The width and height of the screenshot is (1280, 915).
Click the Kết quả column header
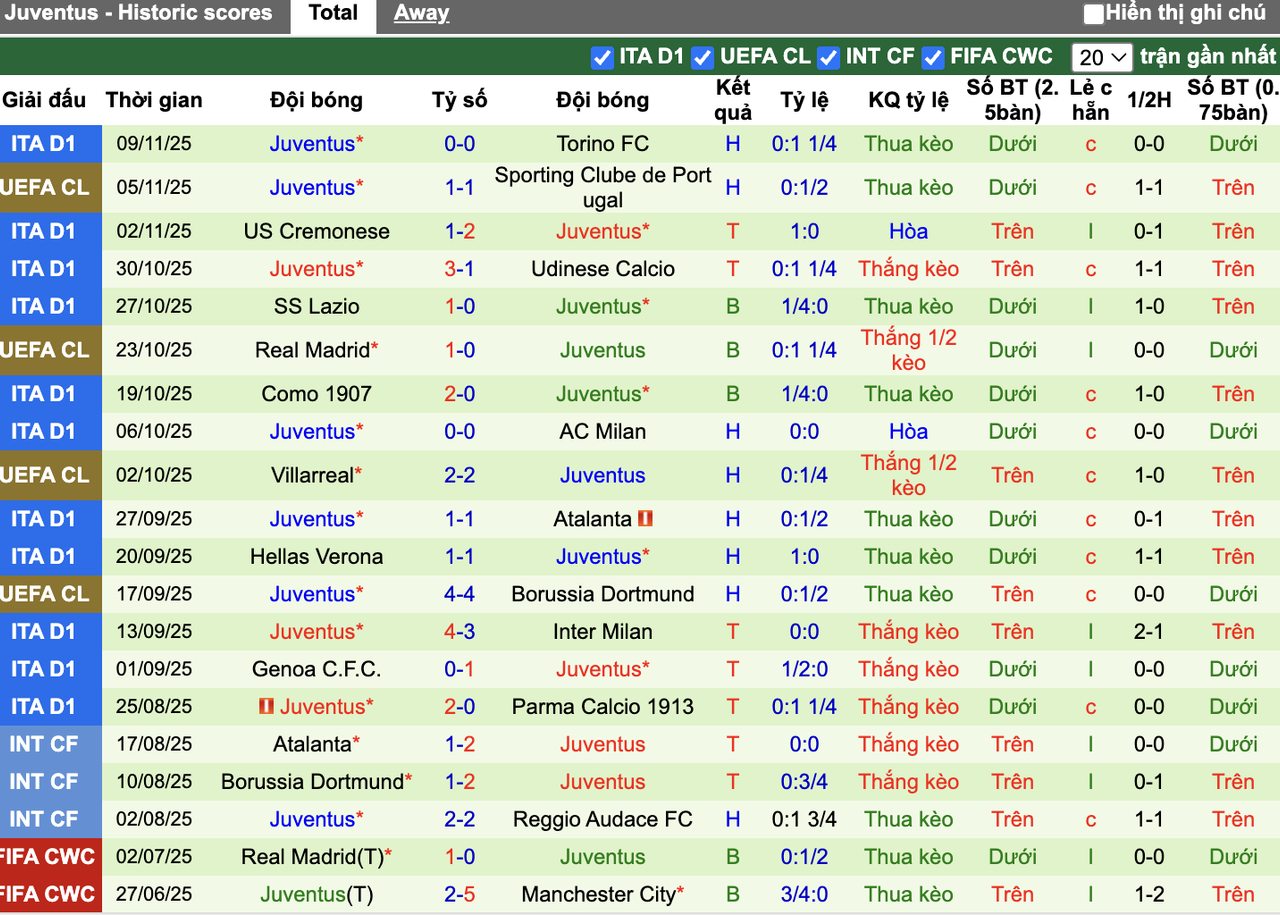pyautogui.click(x=733, y=100)
